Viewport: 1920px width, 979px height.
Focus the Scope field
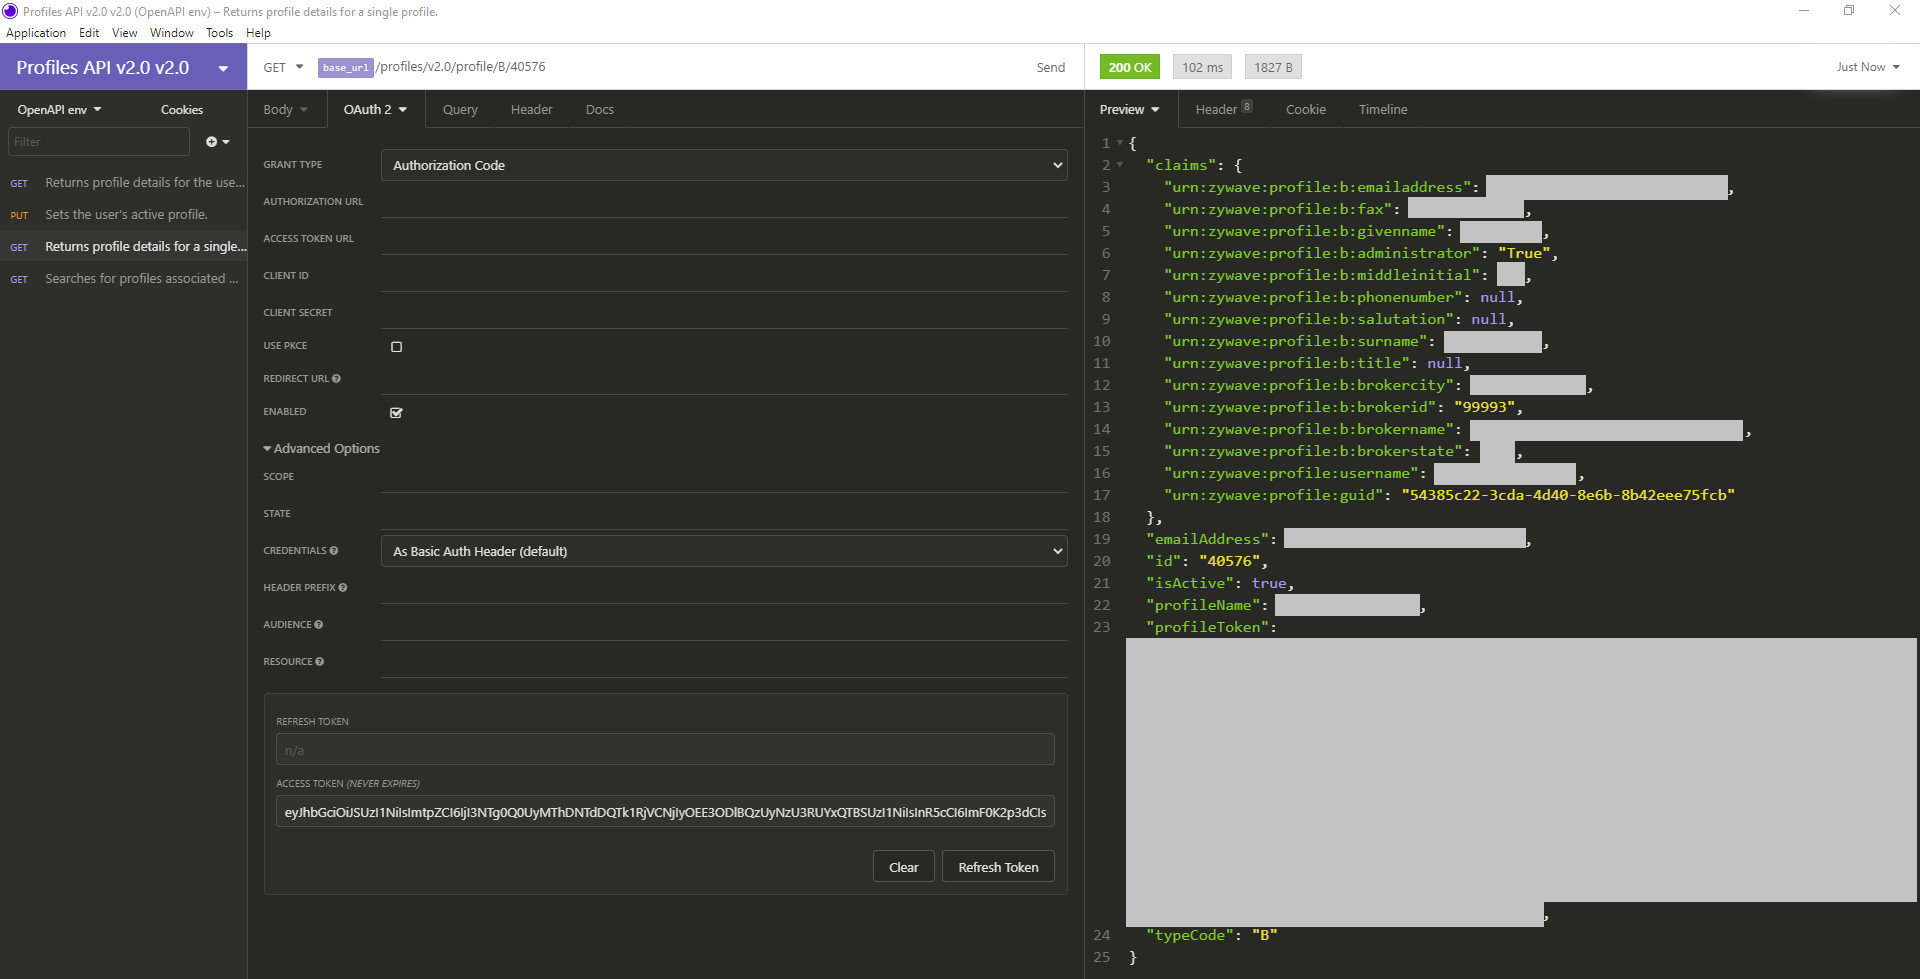pos(724,477)
